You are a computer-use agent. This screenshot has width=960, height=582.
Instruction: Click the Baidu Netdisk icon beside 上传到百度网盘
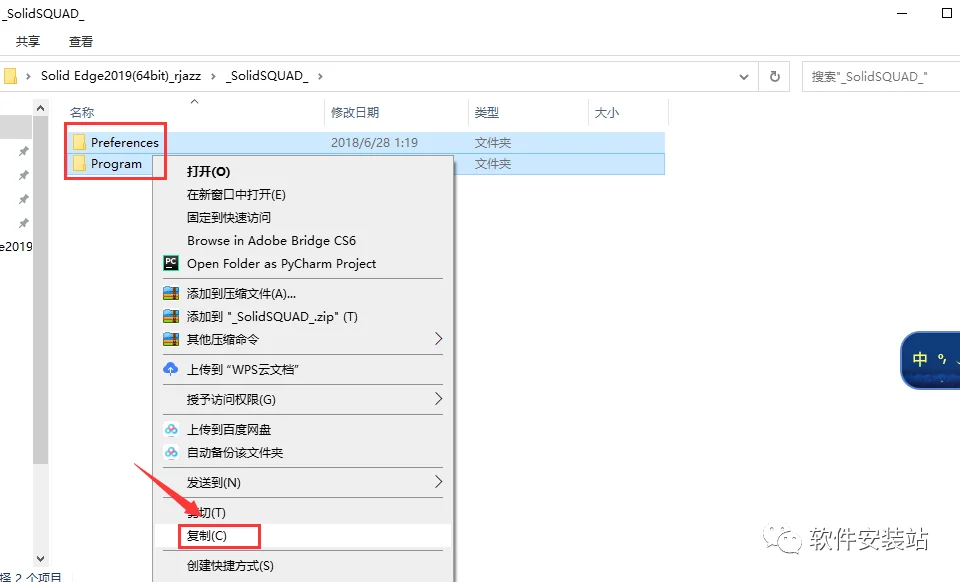click(171, 429)
